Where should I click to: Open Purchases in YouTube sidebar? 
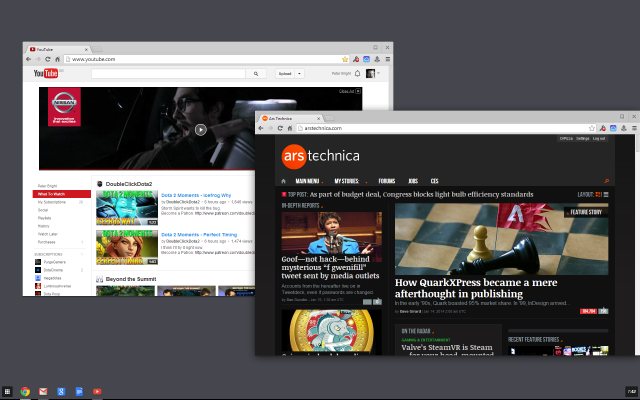pos(47,242)
